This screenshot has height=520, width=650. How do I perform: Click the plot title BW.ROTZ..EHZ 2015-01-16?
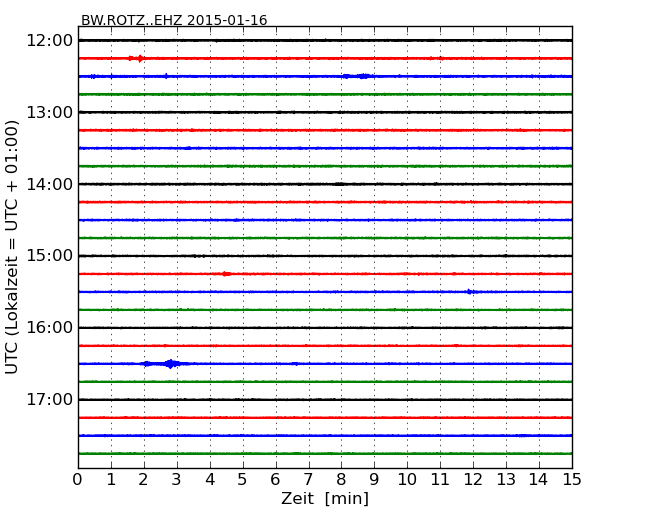point(174,20)
